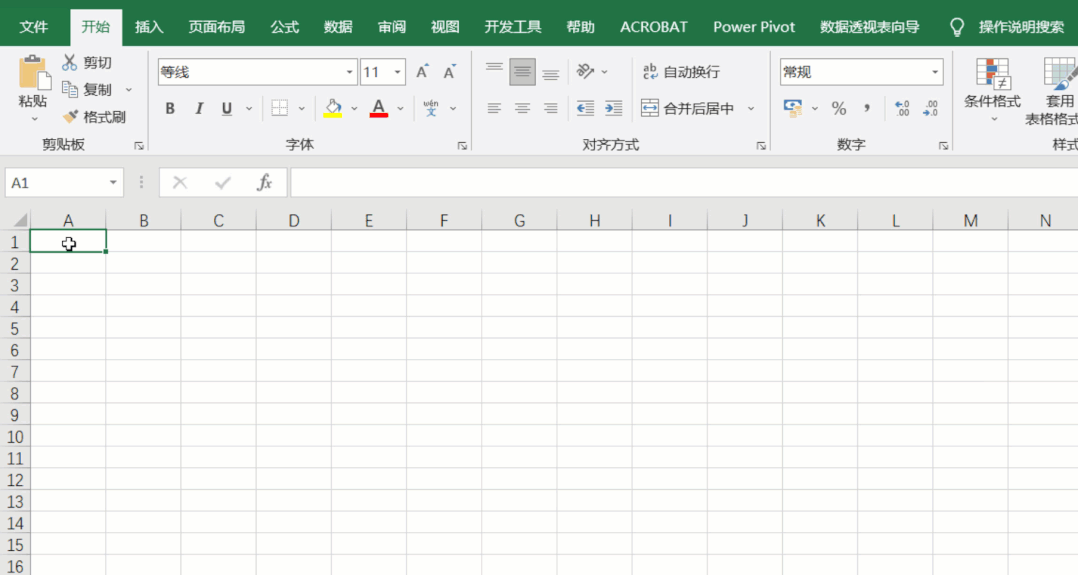Open Format as Table (套用表格格式)

click(x=1053, y=91)
